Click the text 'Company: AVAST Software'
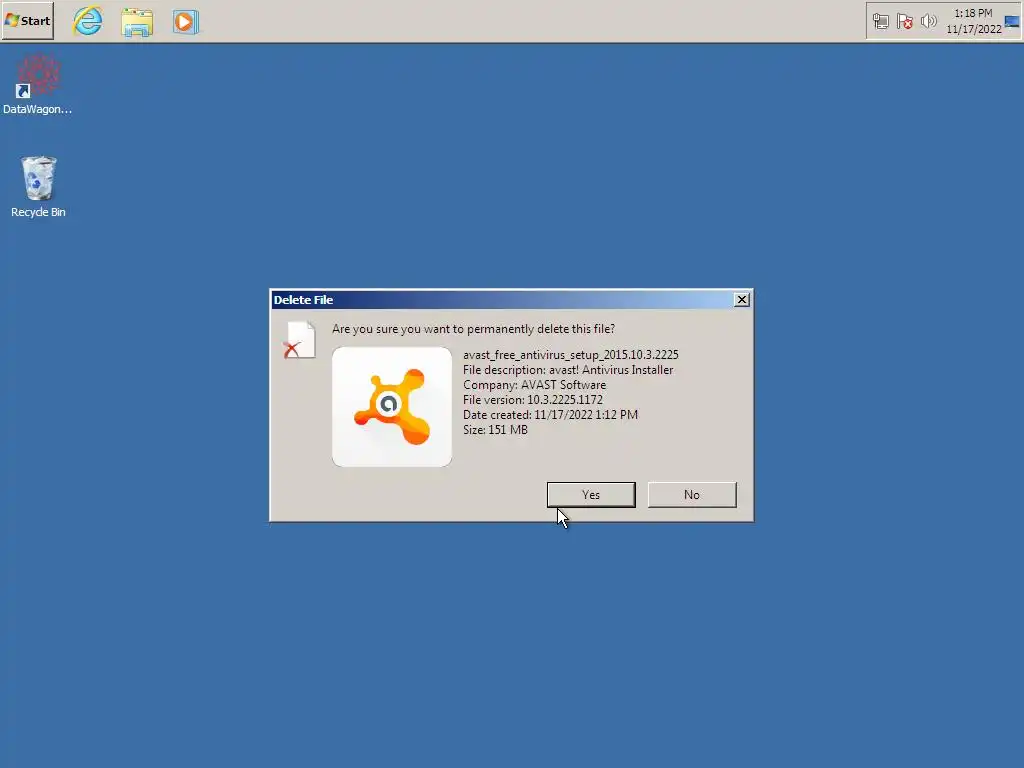The height and width of the screenshot is (768, 1024). (x=534, y=385)
